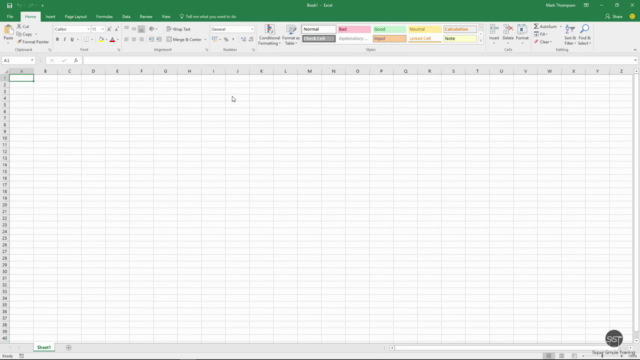
Task: Open the General number format dropdown
Action: (x=252, y=29)
